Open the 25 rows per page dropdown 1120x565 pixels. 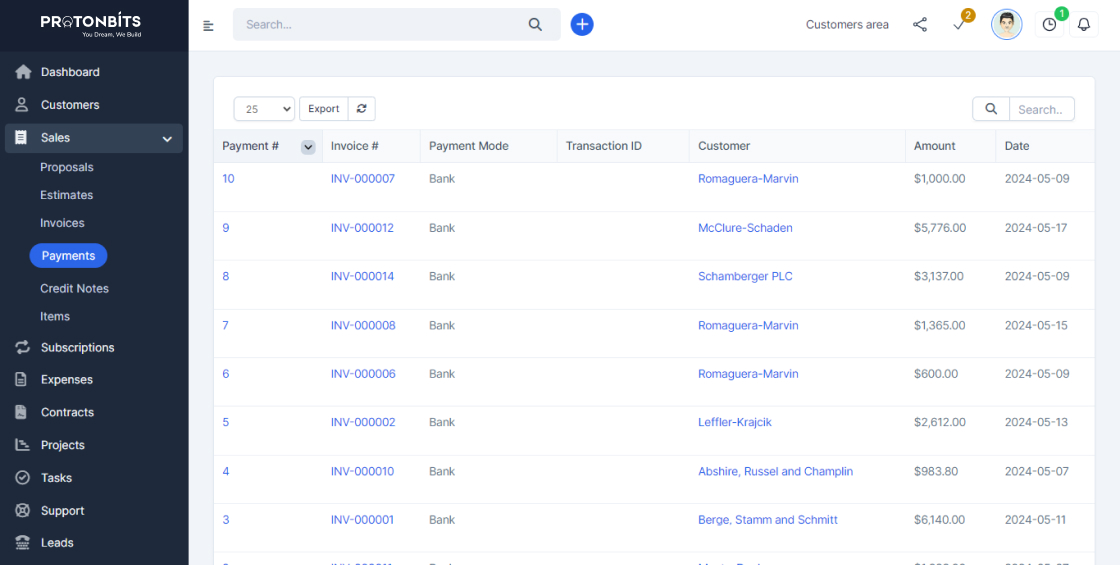coord(264,109)
